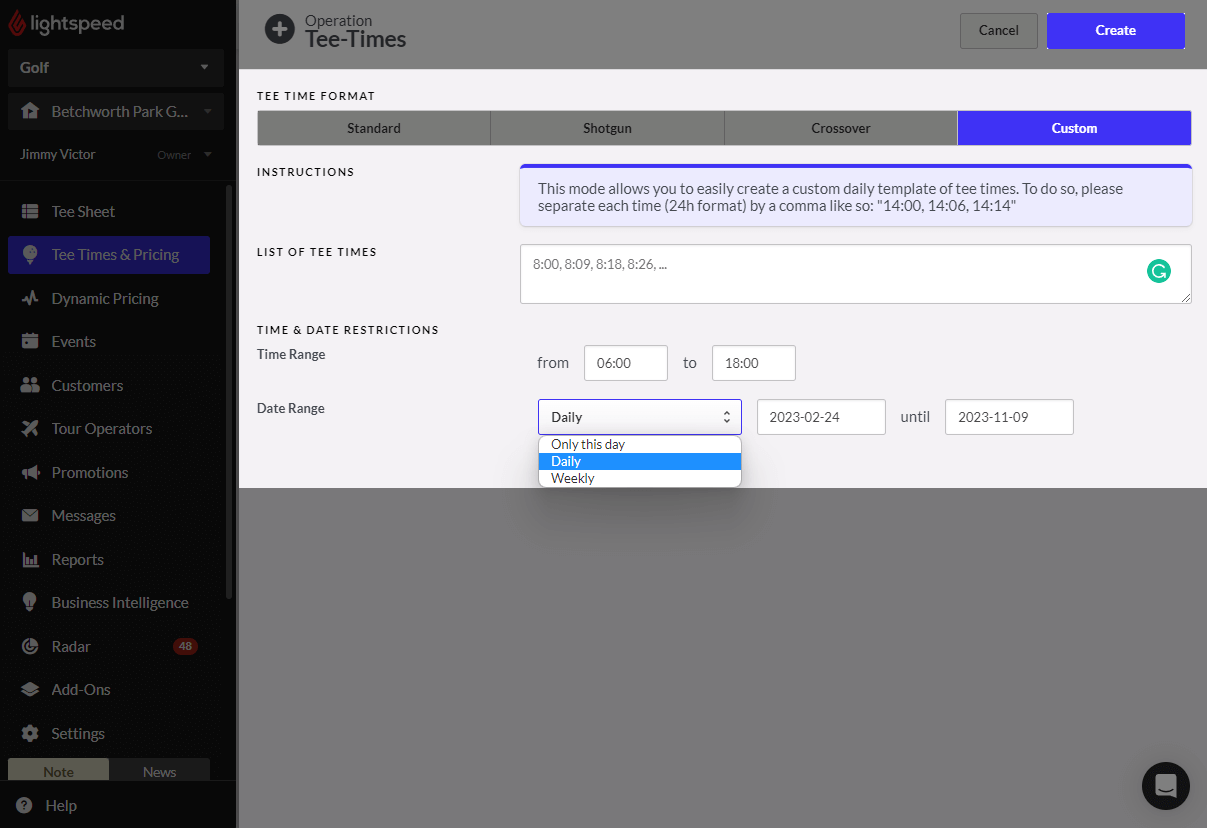Click the Help link
This screenshot has width=1207, height=828.
point(61,805)
